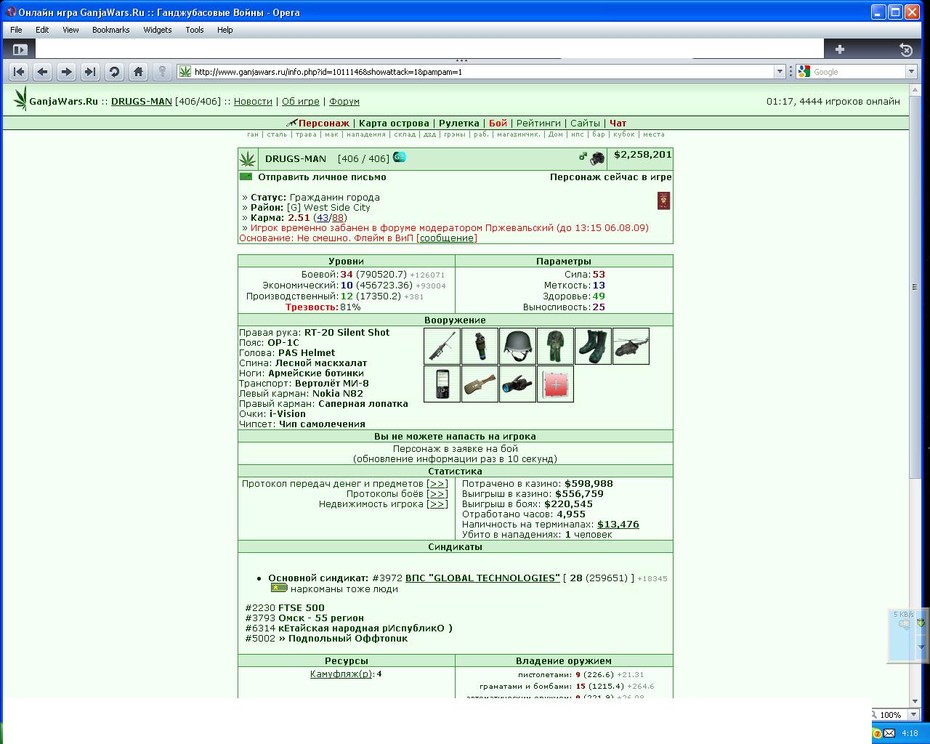Open the Help menu
The image size is (930, 744).
(225, 30)
